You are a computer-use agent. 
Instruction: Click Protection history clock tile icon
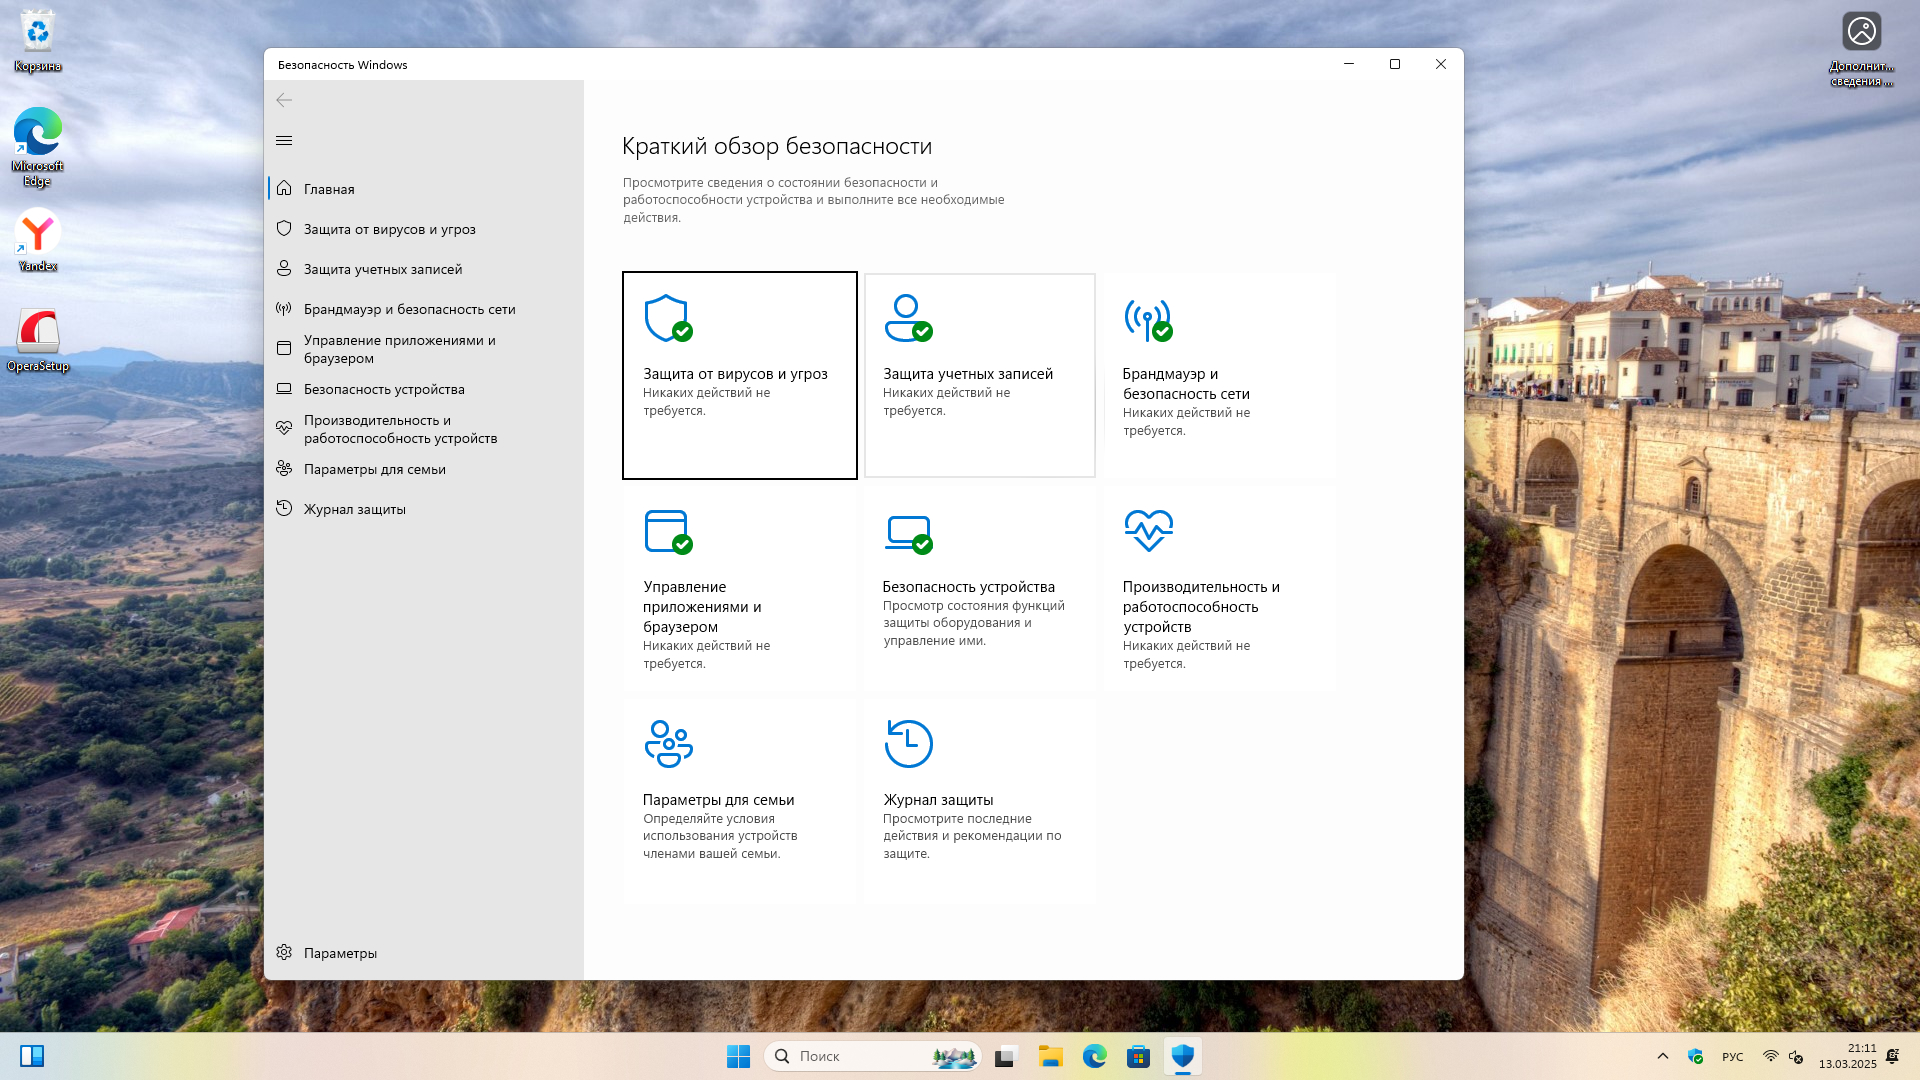[x=908, y=743]
